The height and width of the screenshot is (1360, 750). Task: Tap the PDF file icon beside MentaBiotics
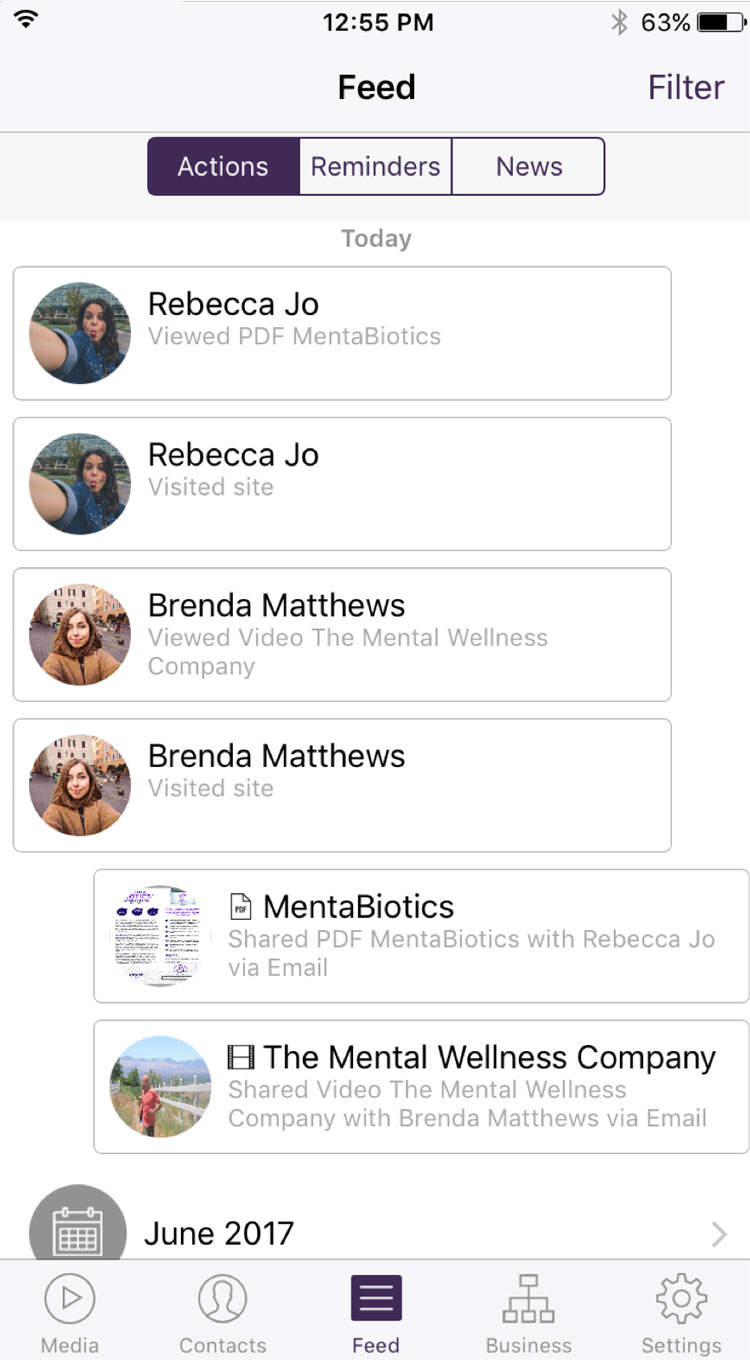[x=240, y=907]
